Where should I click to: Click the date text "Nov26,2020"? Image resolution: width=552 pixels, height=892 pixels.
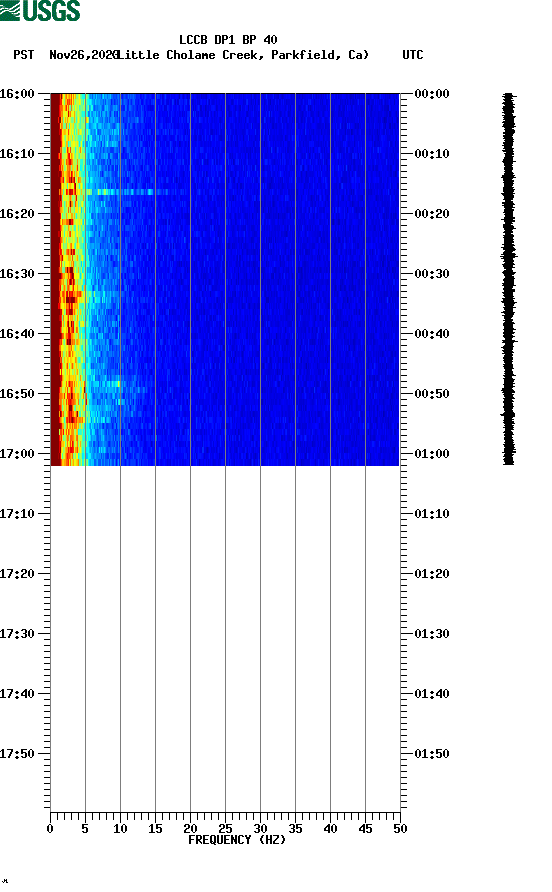[83, 55]
